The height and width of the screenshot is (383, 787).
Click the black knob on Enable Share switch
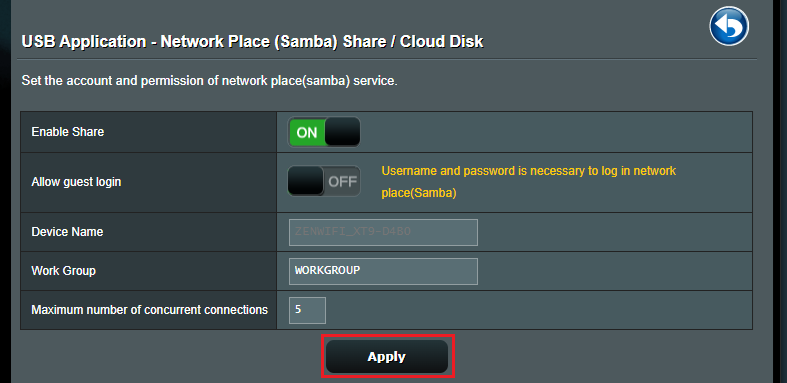coord(342,132)
